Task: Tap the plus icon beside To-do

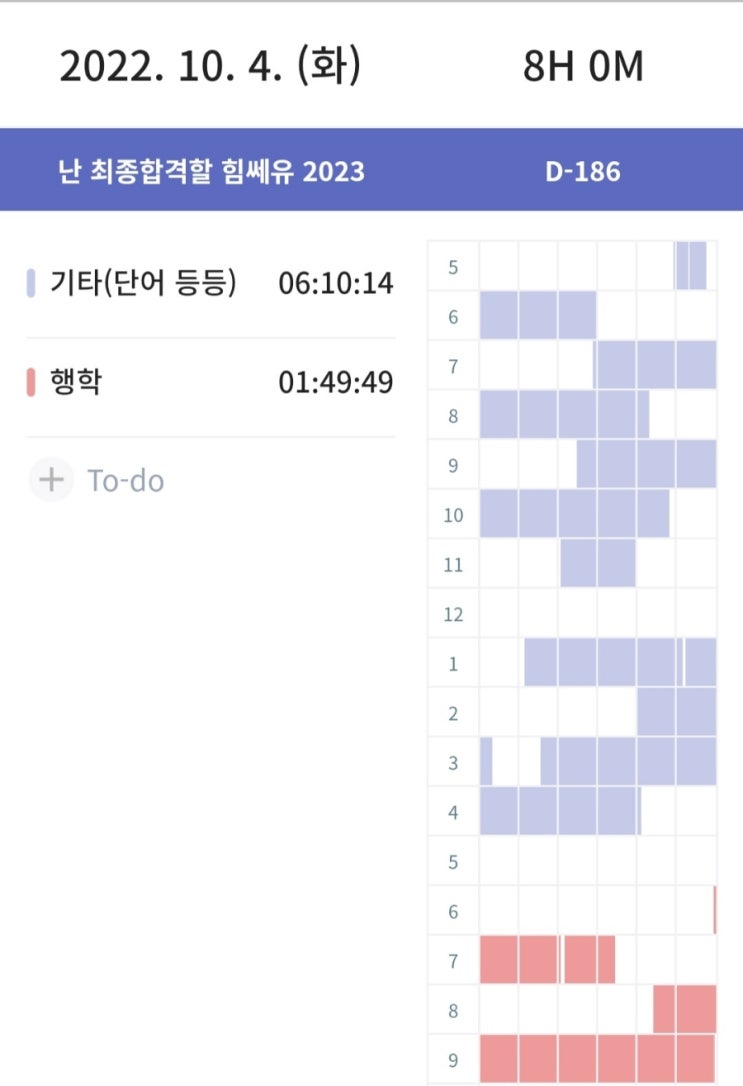Action: coord(50,480)
